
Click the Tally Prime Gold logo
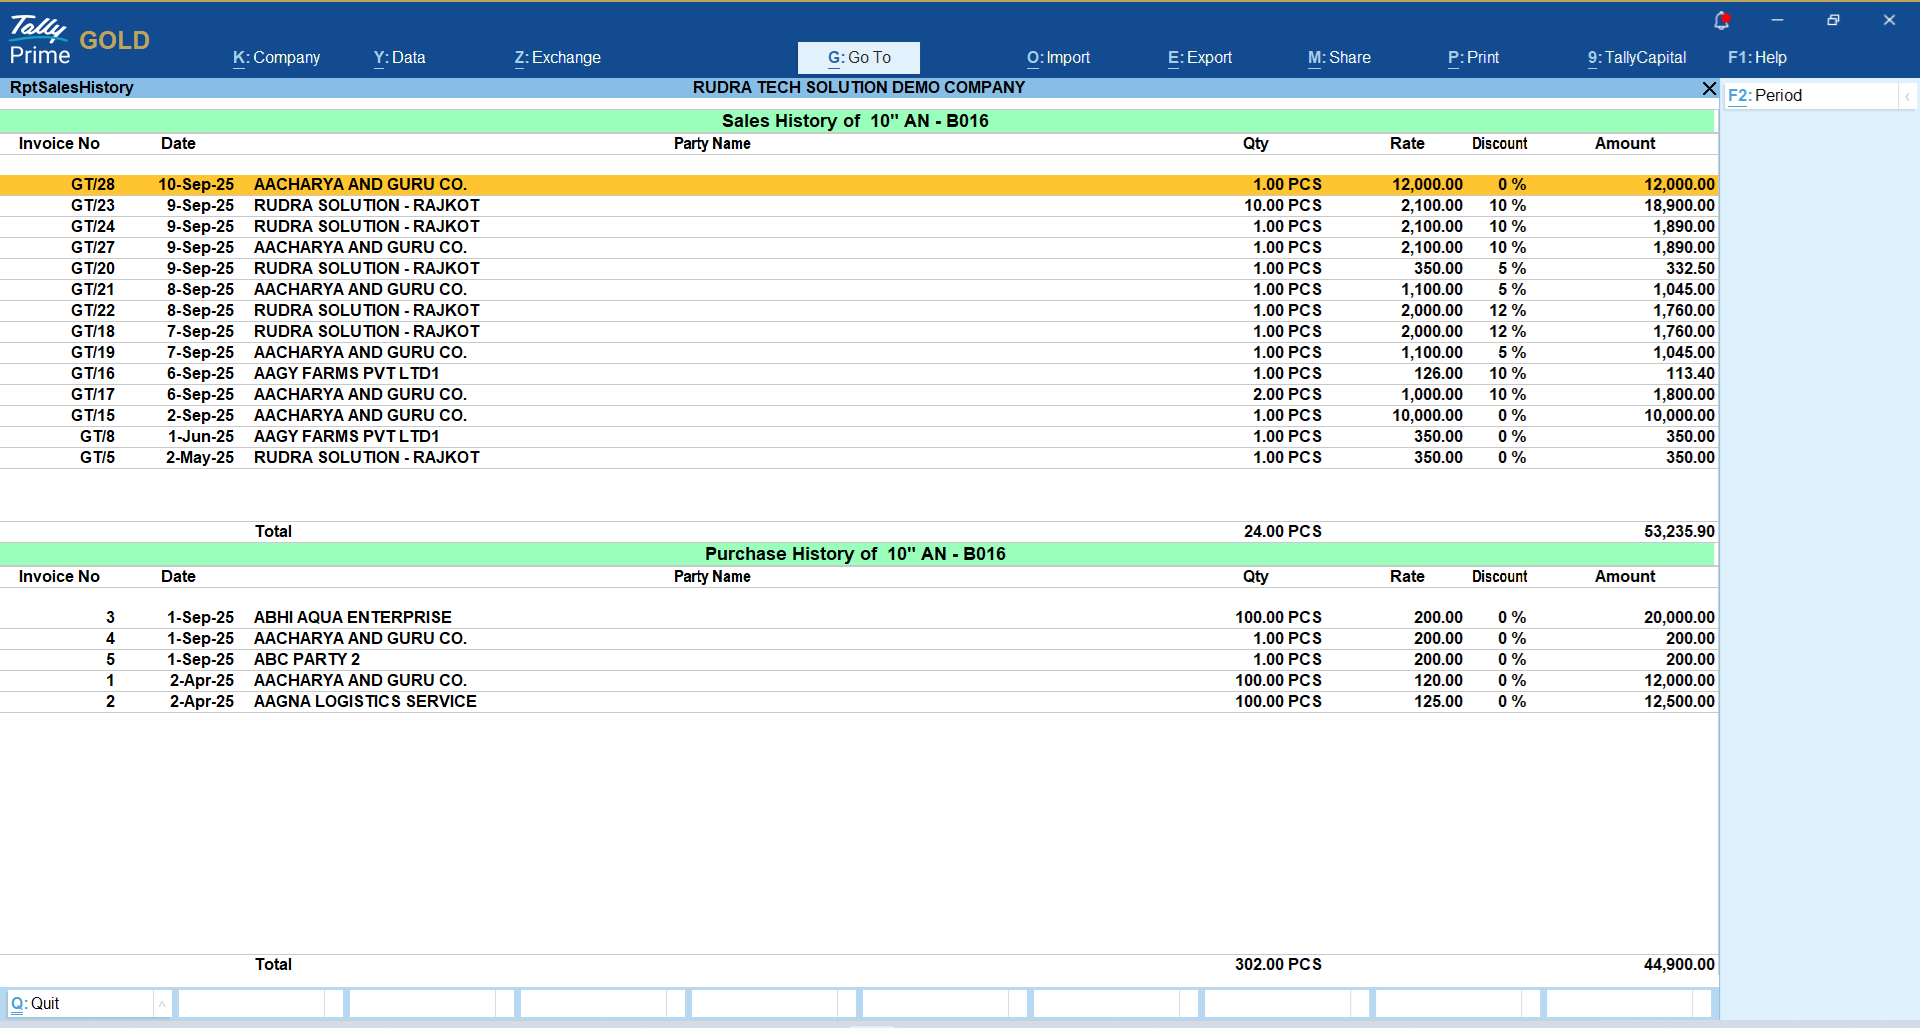[x=79, y=40]
